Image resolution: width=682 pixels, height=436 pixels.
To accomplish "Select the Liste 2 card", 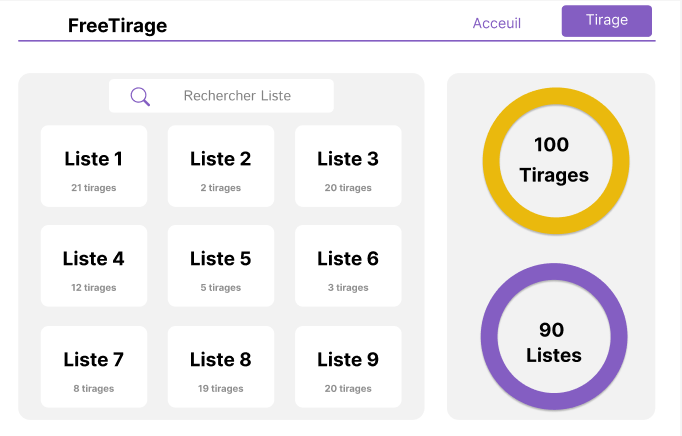I will [x=221, y=166].
